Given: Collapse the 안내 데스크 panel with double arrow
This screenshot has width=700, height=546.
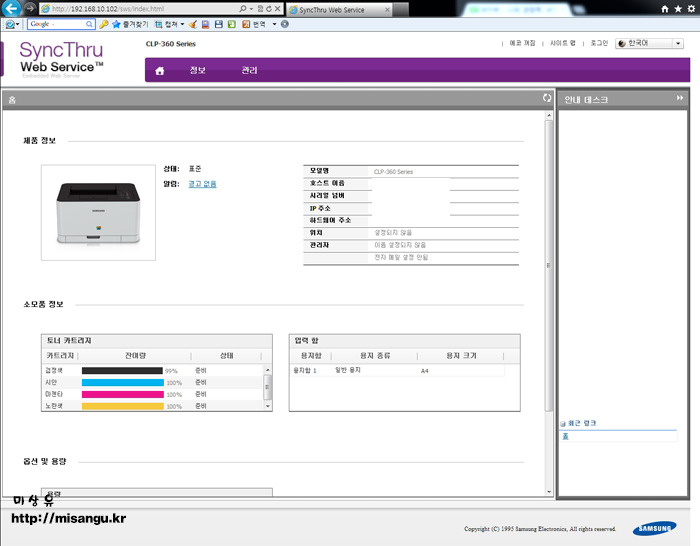Looking at the screenshot, I should click(x=679, y=98).
